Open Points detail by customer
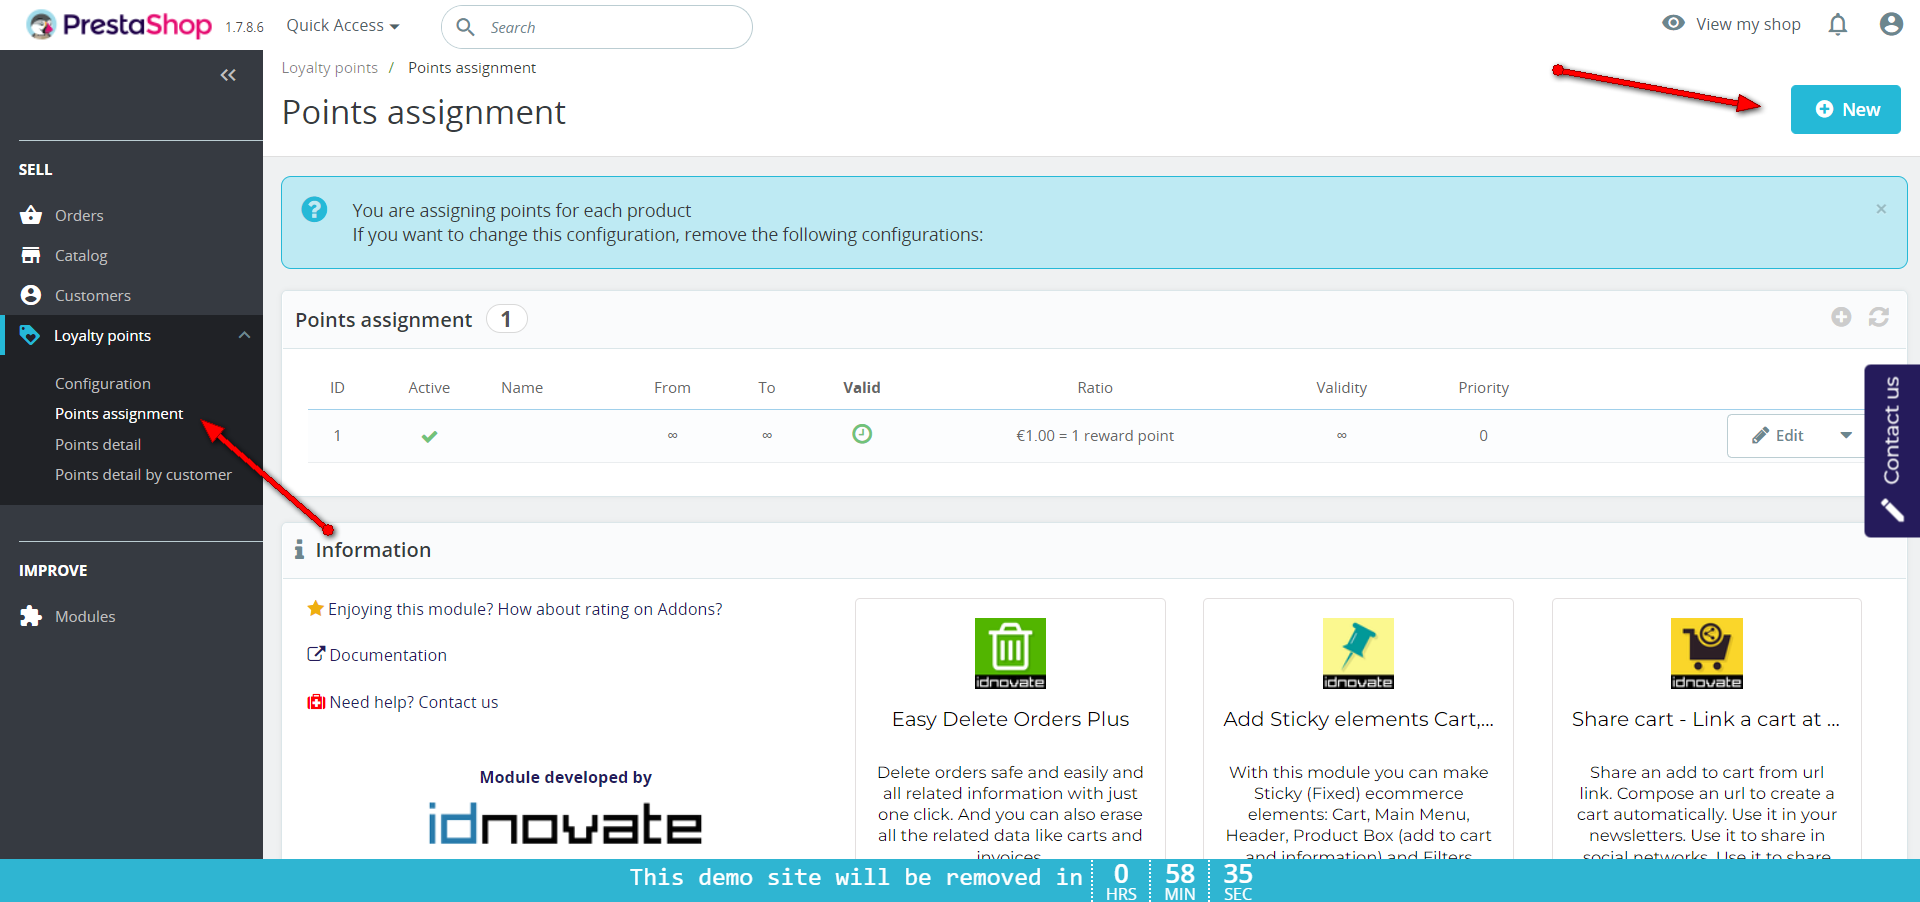 [x=143, y=474]
